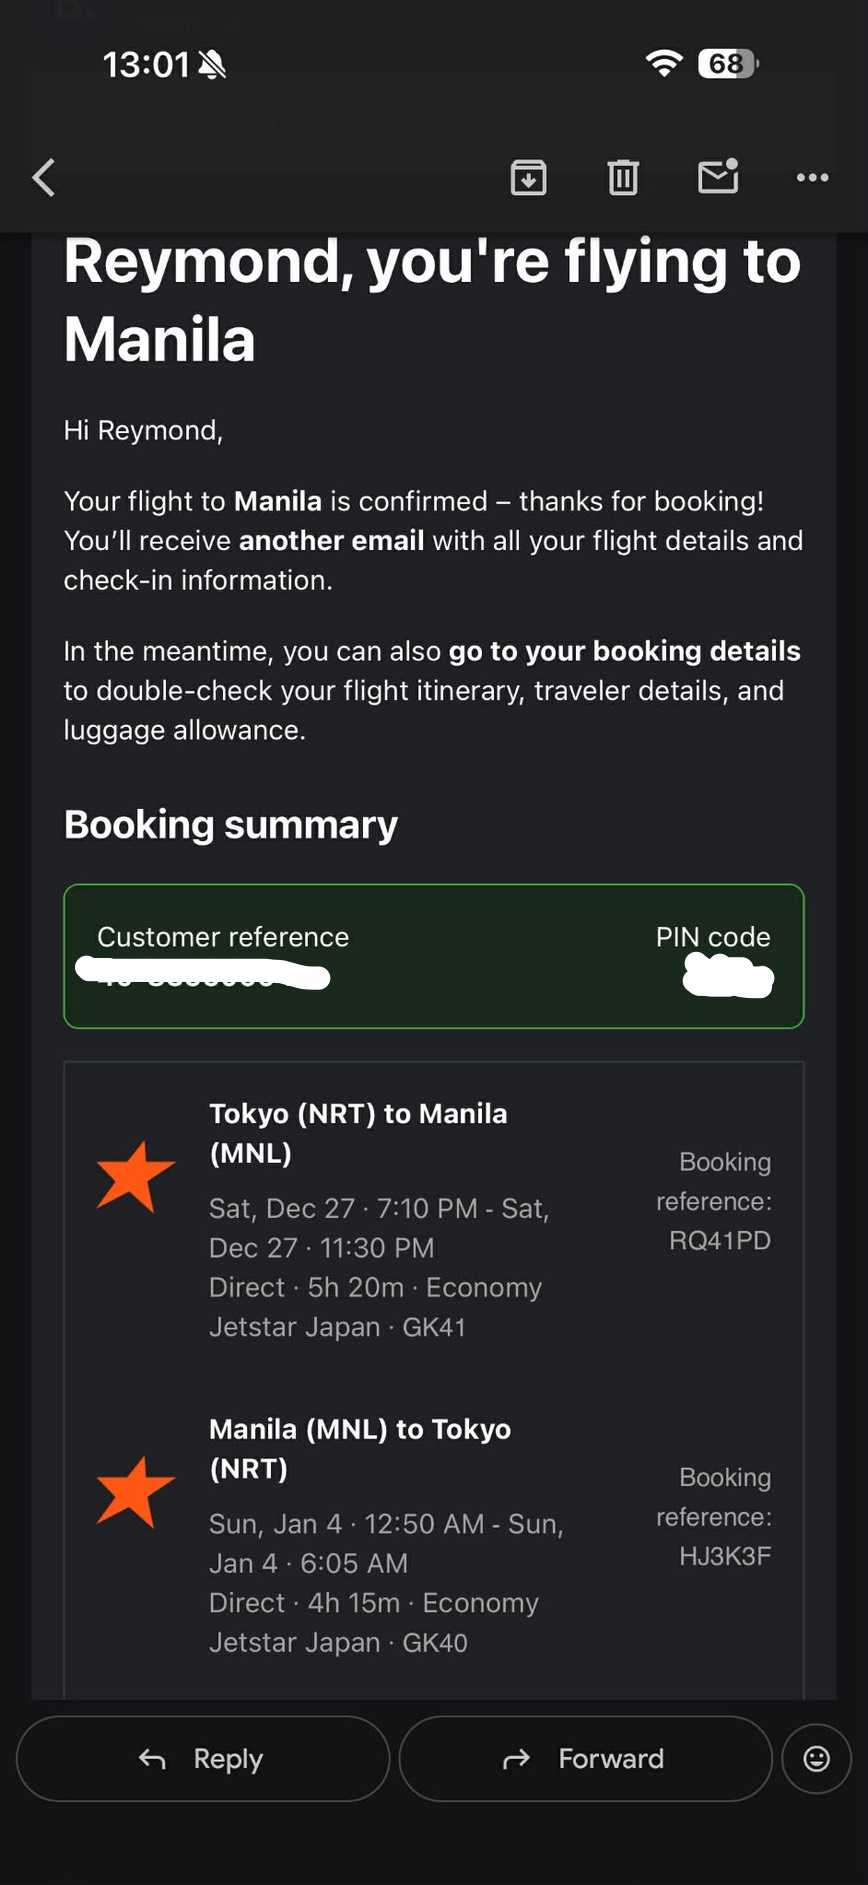Add an emoji reaction
Screen dimensions: 868x1885
point(816,1758)
